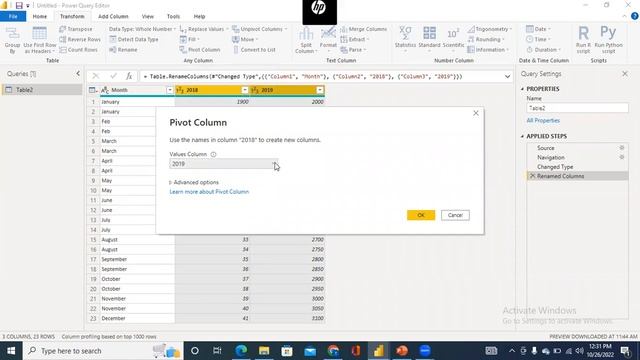Screen dimensions: 640x360
Task: Collapse the Queries pane
Action: (78, 73)
